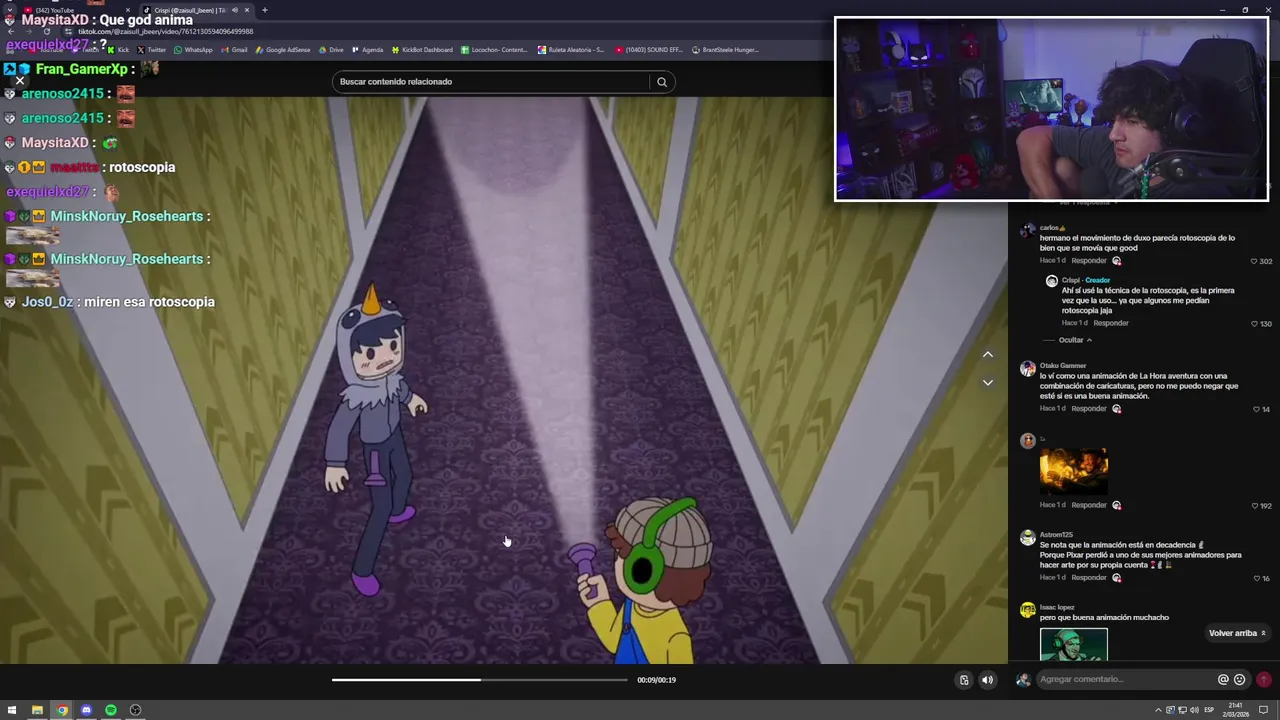The height and width of the screenshot is (720, 1280).
Task: Click the 'ESP' language indicator in the taskbar
Action: tap(1209, 710)
